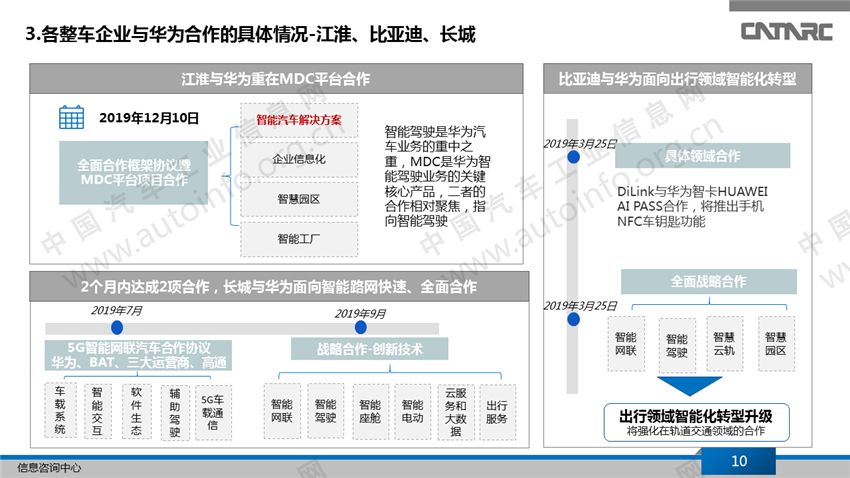Click the 车载系统 box
The height and width of the screenshot is (478, 850).
point(60,410)
